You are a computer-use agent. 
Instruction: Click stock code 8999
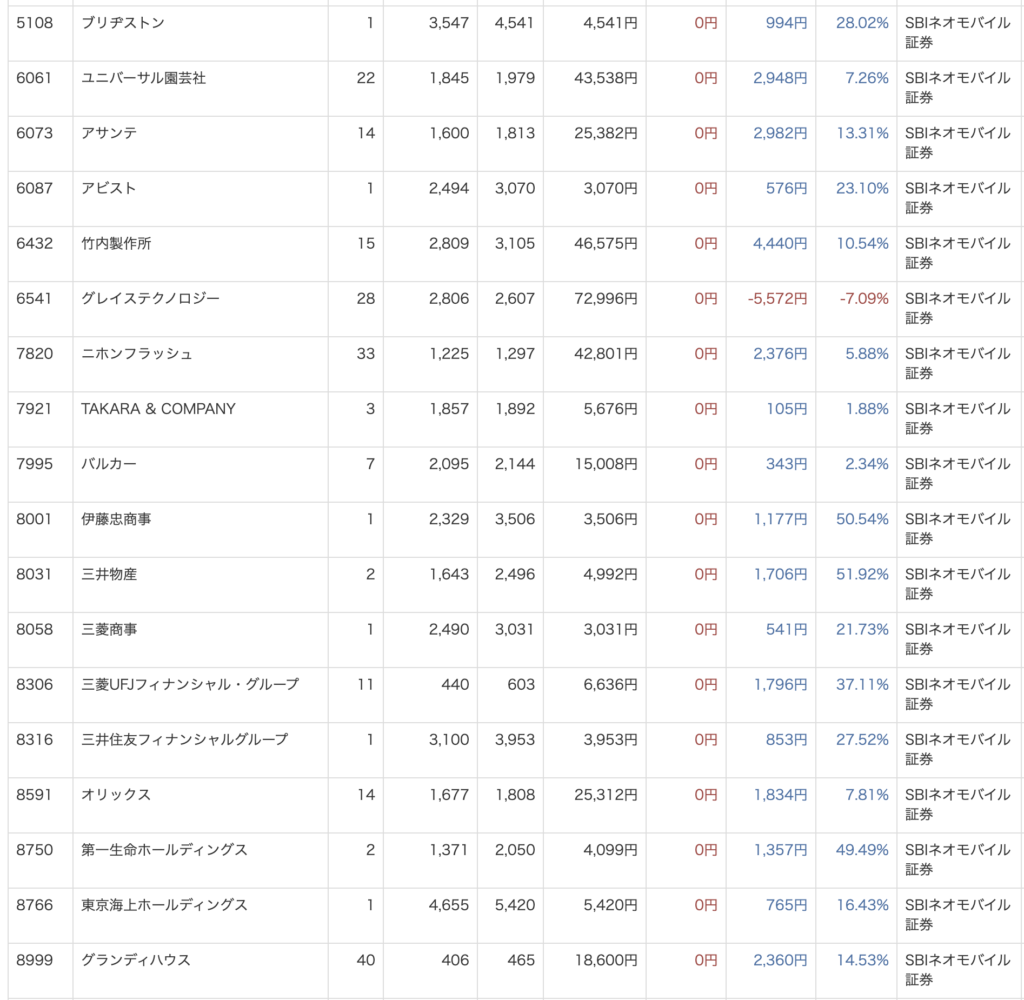(35, 961)
